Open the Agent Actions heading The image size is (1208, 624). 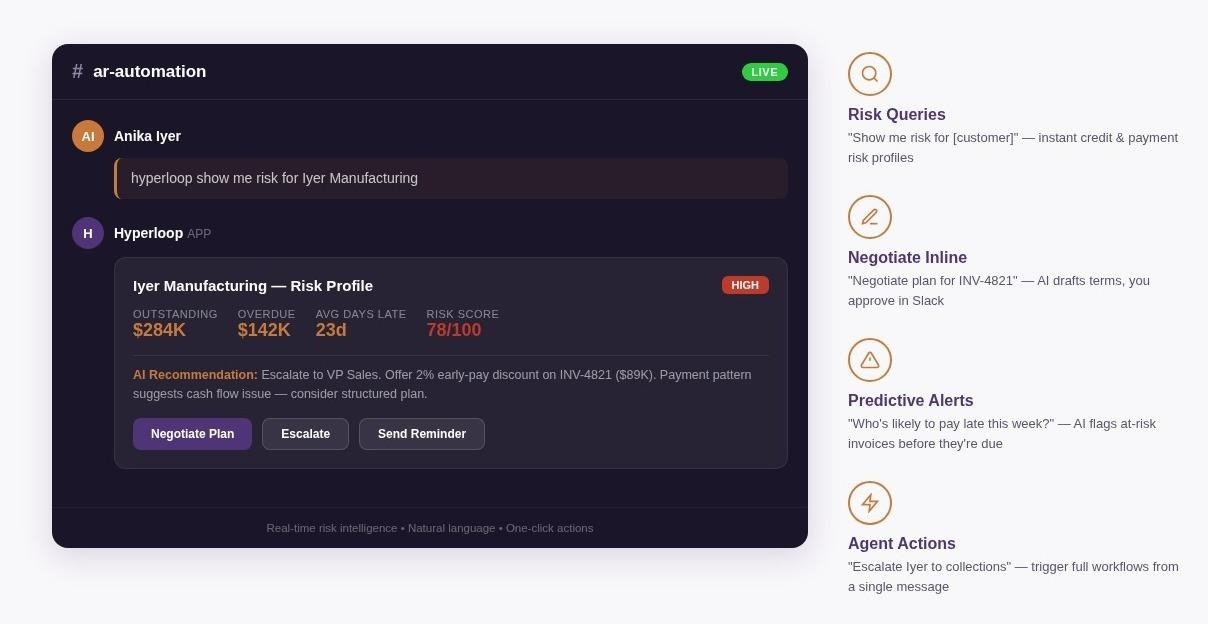point(902,544)
